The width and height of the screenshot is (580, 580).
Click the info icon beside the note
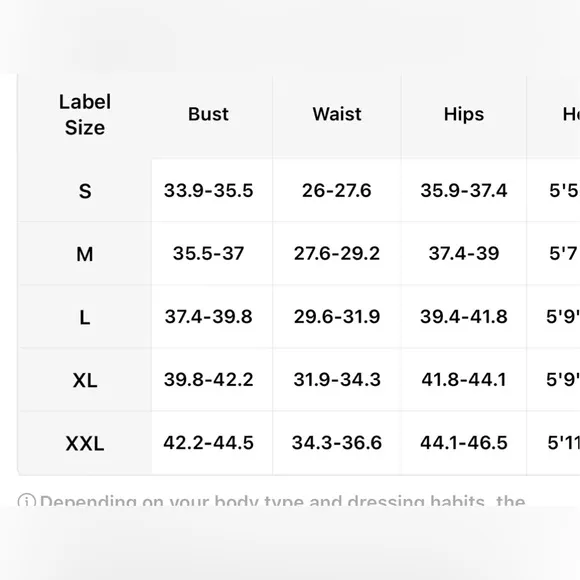coord(27,500)
